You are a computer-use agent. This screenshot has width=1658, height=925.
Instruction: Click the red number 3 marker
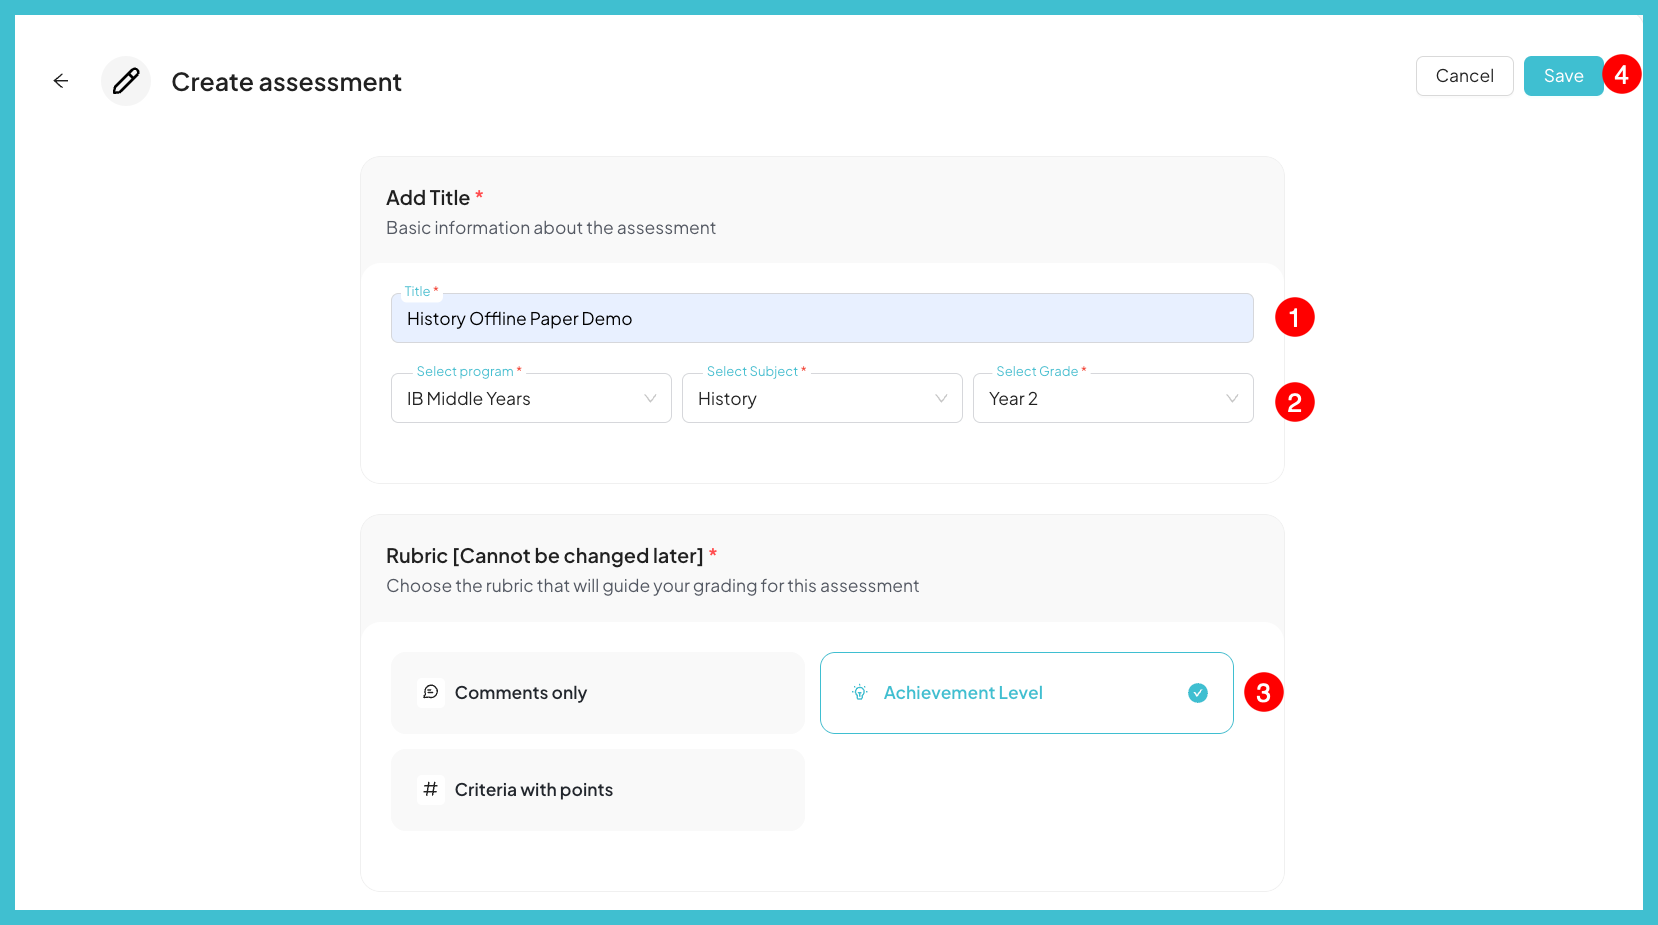point(1263,692)
